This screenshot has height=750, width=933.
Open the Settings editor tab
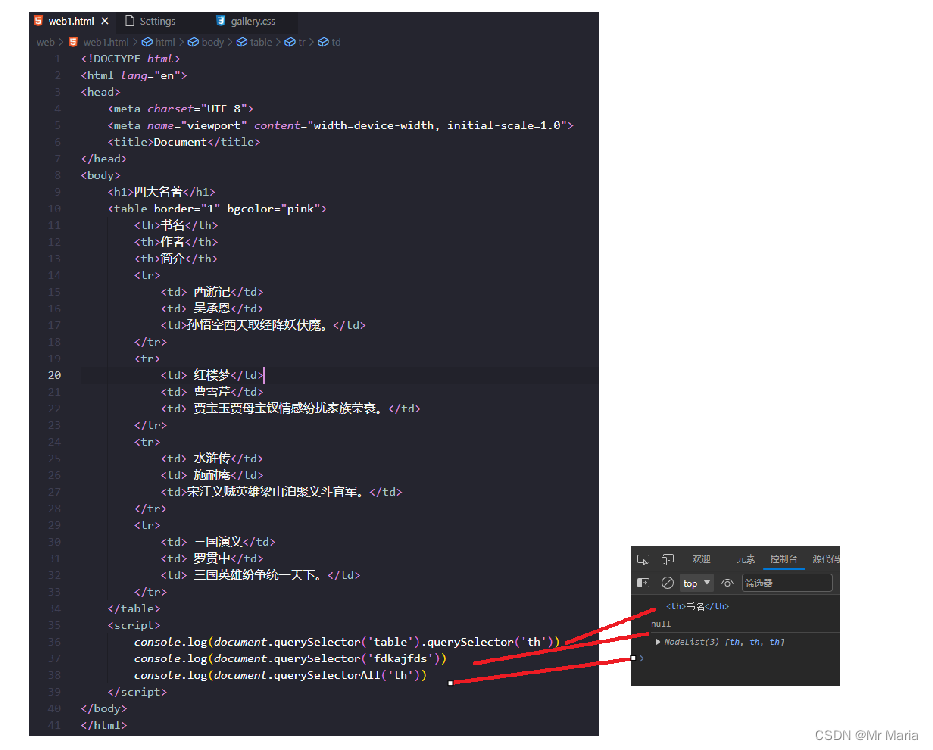point(157,21)
